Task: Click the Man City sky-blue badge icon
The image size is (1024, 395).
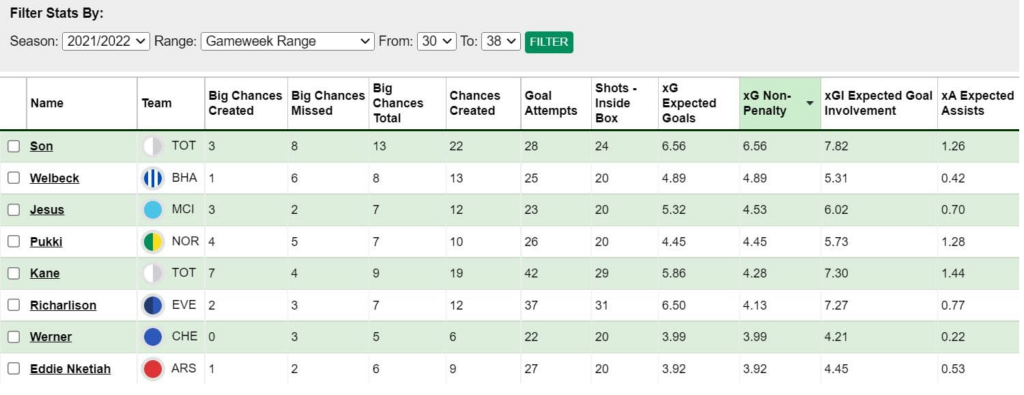Action: click(x=152, y=210)
